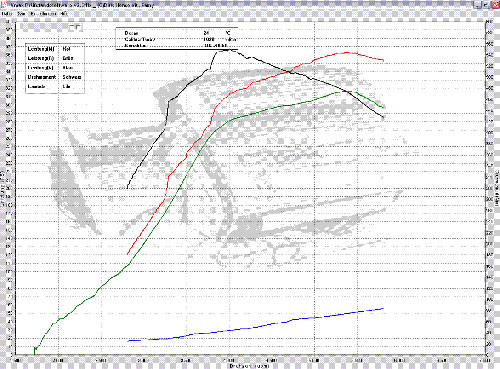Click the application icon in the title bar
The image size is (500, 369).
tap(4, 5)
